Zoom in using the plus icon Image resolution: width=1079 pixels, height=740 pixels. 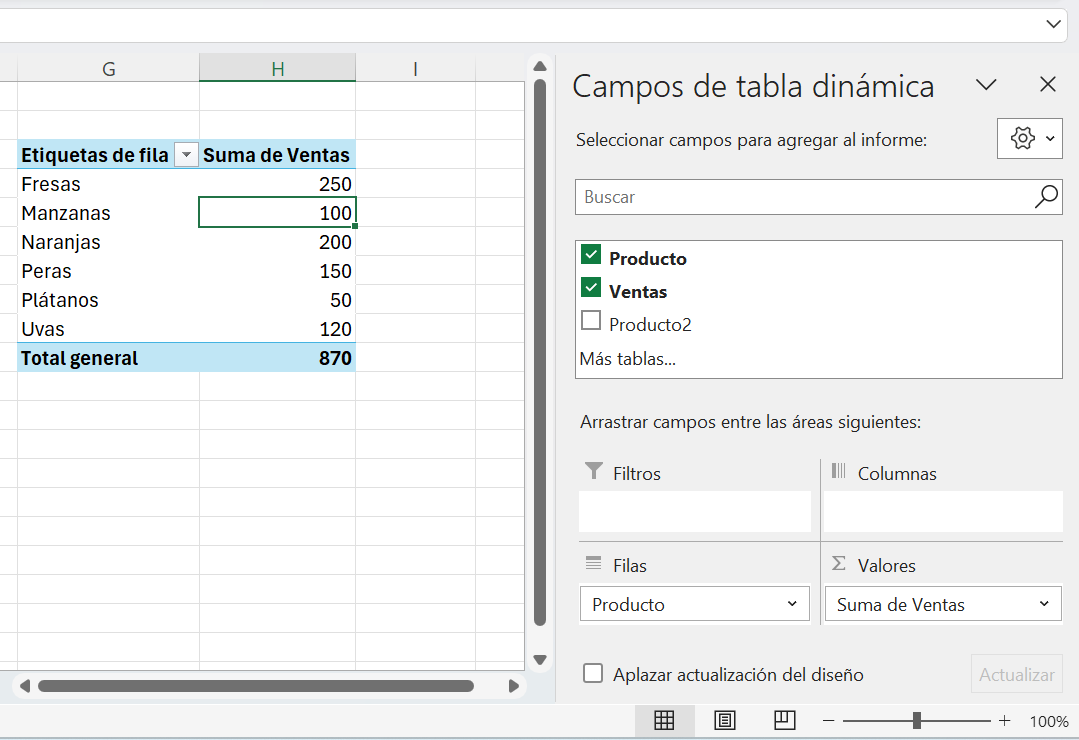(1004, 720)
